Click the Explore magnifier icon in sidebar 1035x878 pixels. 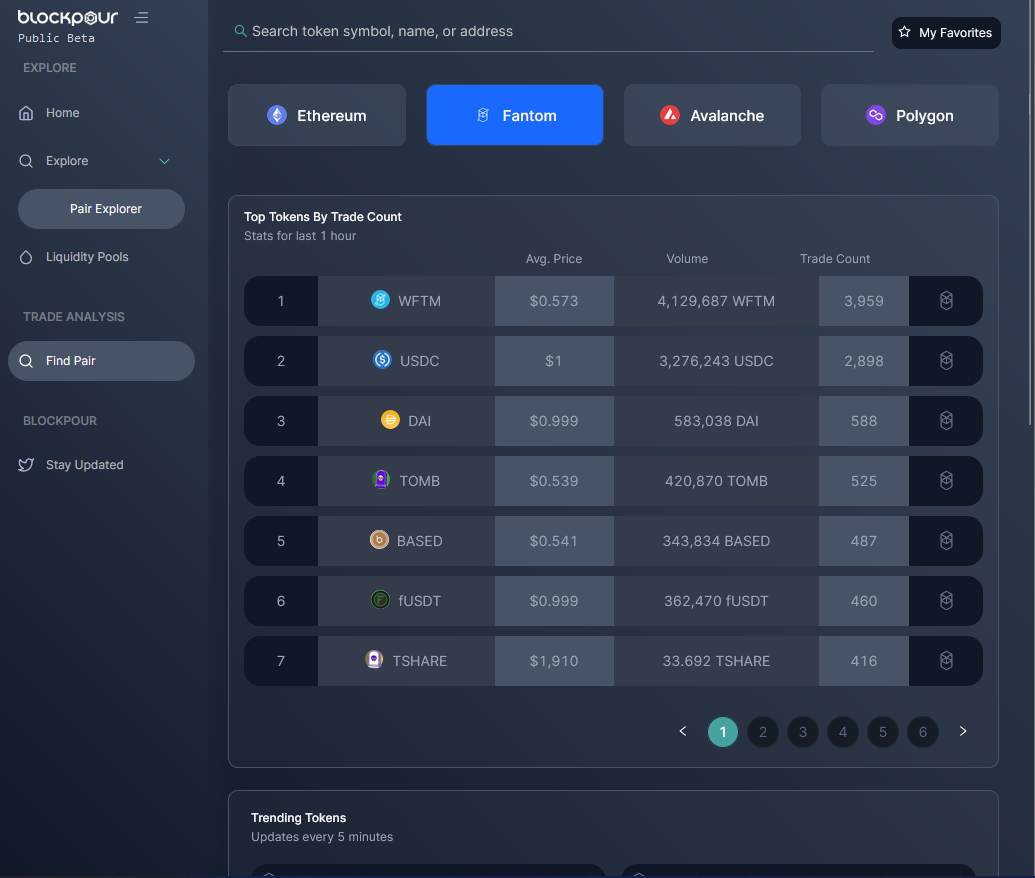26,161
